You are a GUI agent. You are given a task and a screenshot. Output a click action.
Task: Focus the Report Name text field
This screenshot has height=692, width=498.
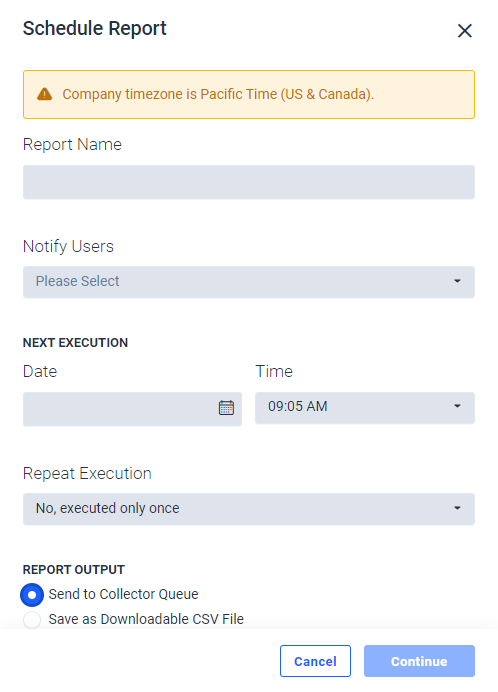(249, 182)
